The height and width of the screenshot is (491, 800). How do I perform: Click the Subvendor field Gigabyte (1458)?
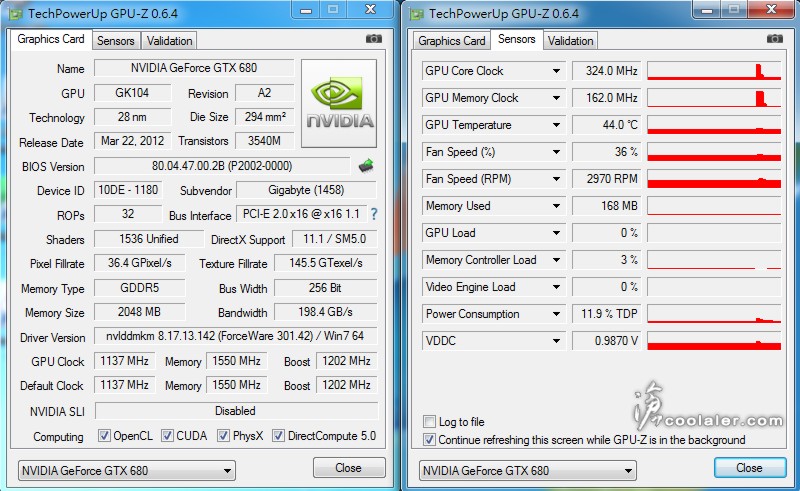click(306, 190)
